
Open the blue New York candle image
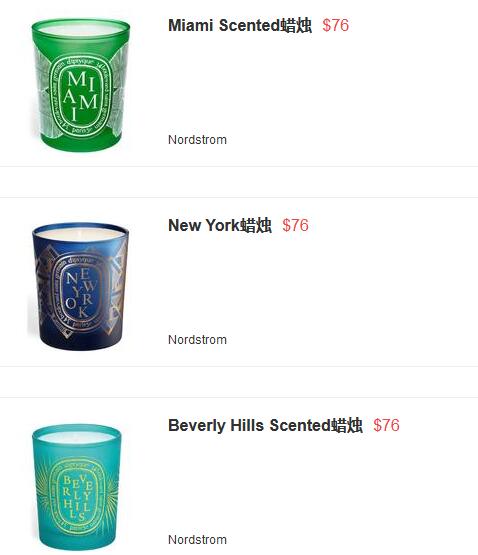click(x=79, y=286)
